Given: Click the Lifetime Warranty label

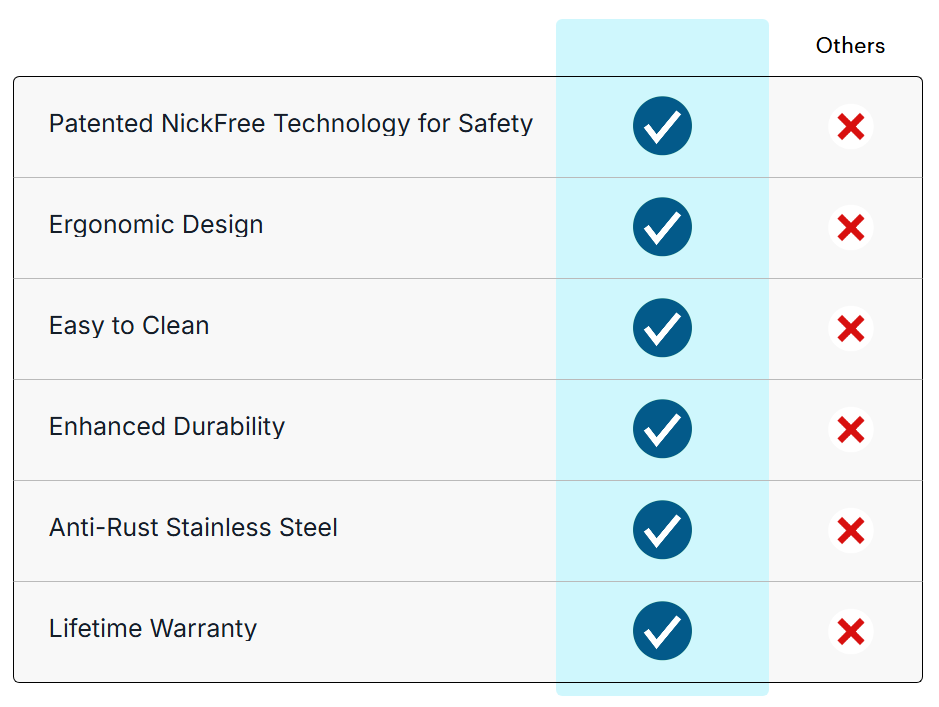Looking at the screenshot, I should 153,629.
